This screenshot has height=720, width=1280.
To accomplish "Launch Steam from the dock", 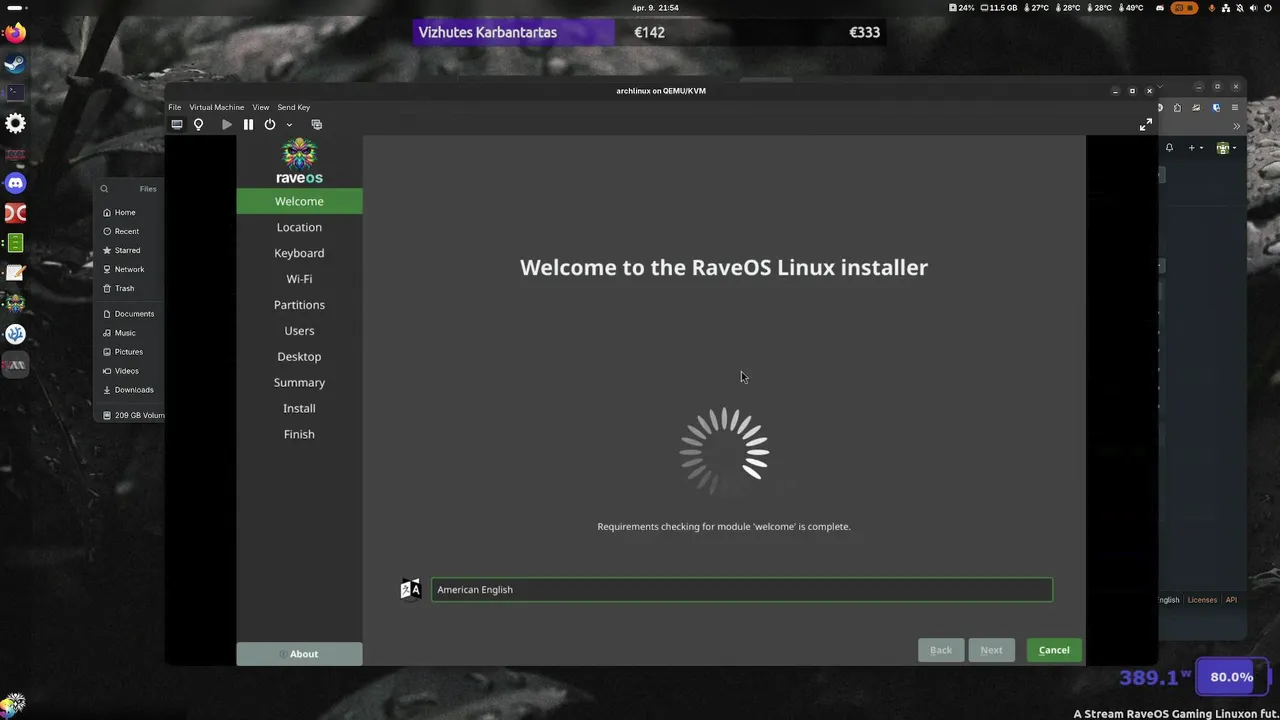I will 15,64.
